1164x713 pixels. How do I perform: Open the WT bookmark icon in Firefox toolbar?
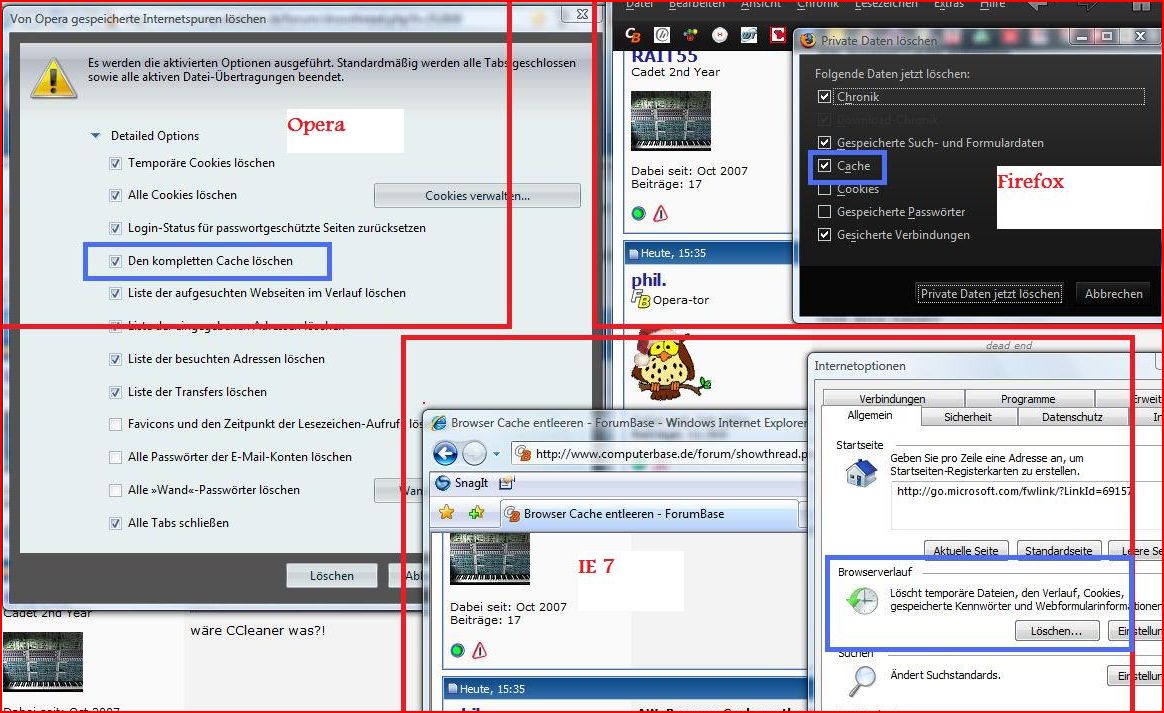click(748, 34)
